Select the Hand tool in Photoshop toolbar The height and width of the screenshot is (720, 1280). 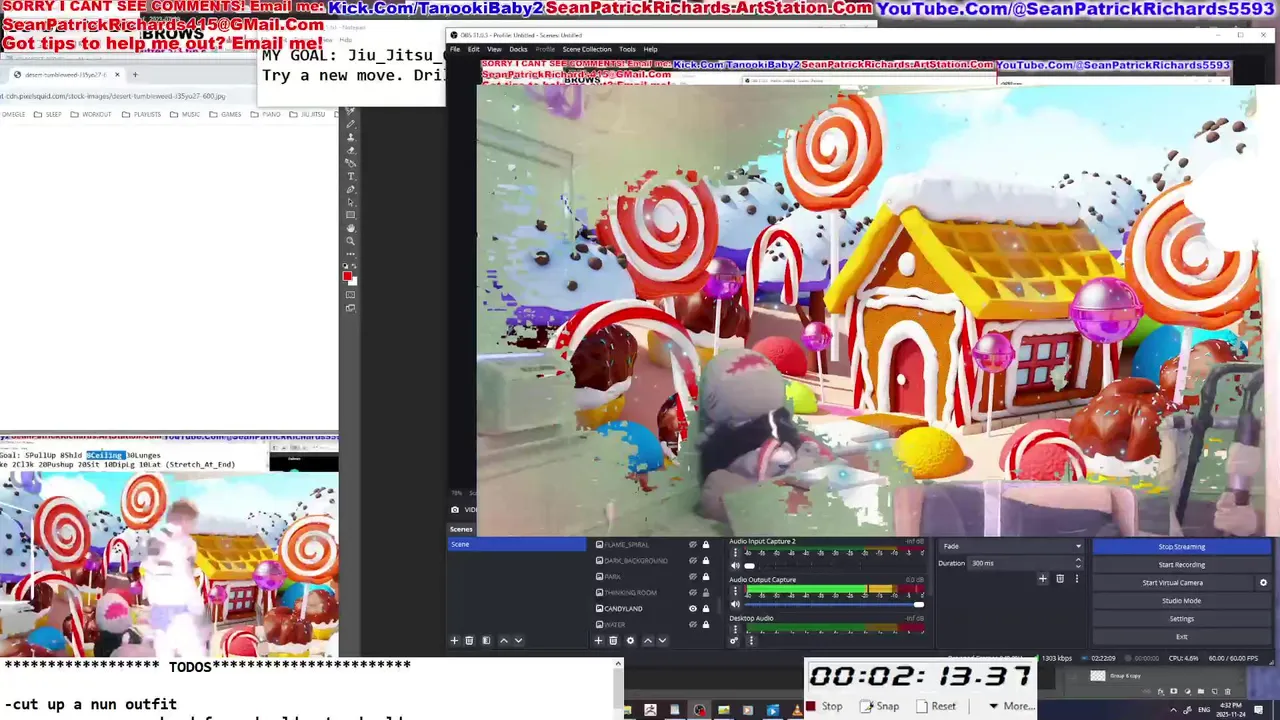tap(350, 228)
